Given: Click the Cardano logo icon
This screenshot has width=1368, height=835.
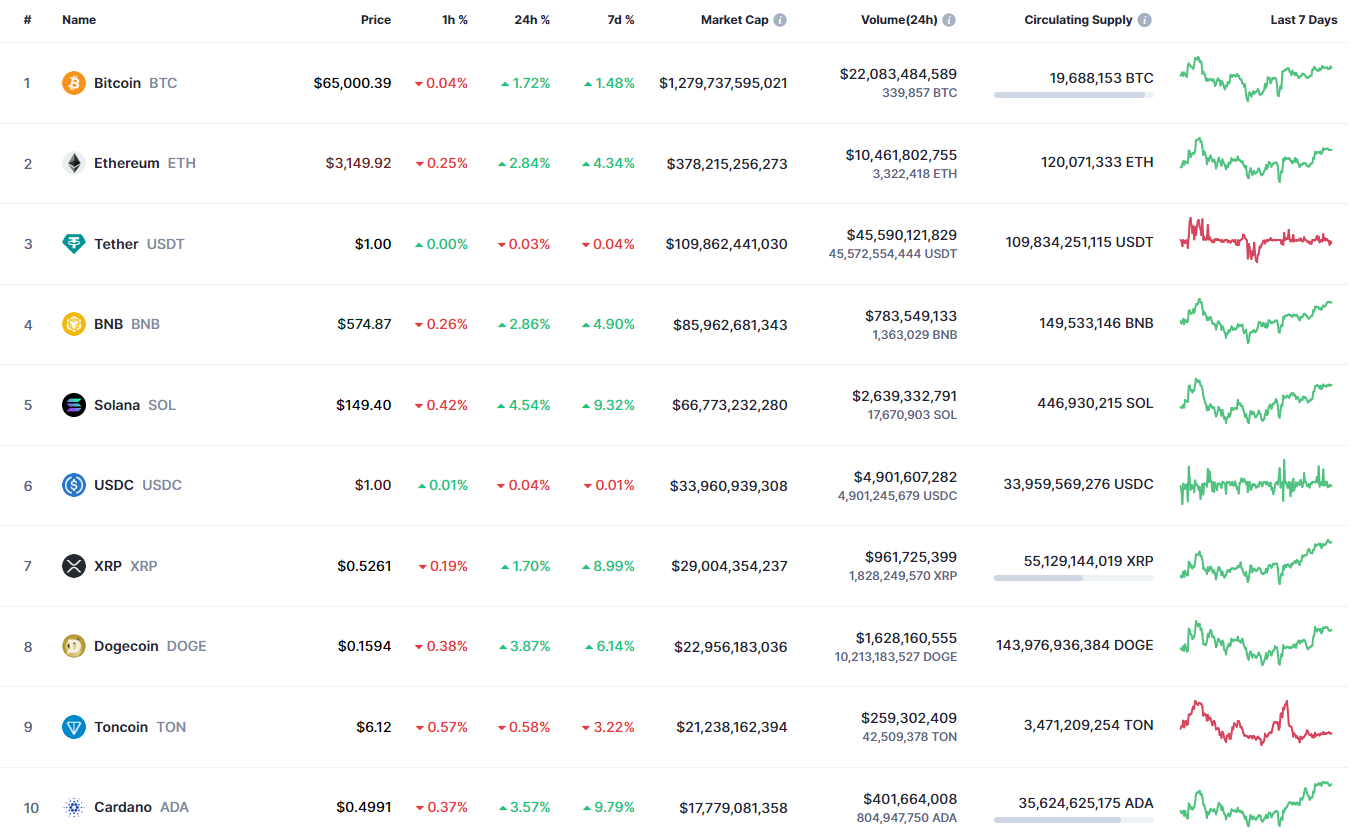Looking at the screenshot, I should pos(74,807).
